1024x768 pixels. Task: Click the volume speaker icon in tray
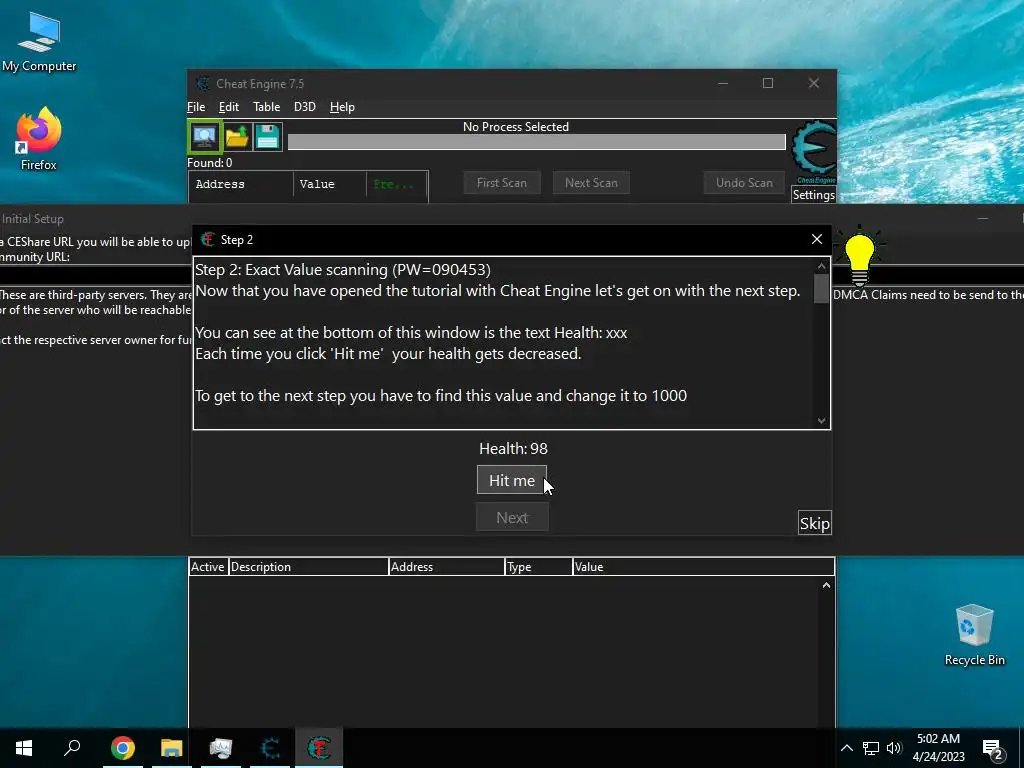[894, 748]
